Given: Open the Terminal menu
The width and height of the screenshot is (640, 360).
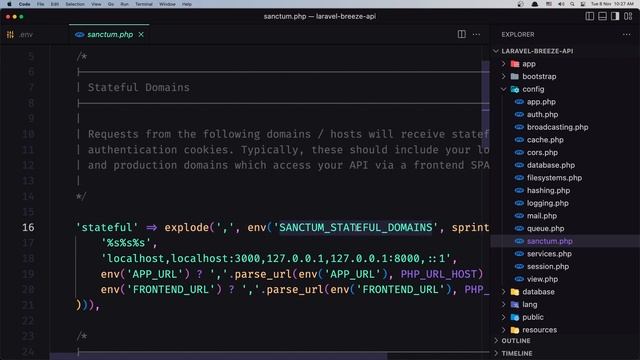Looking at the screenshot, I should [x=144, y=4].
